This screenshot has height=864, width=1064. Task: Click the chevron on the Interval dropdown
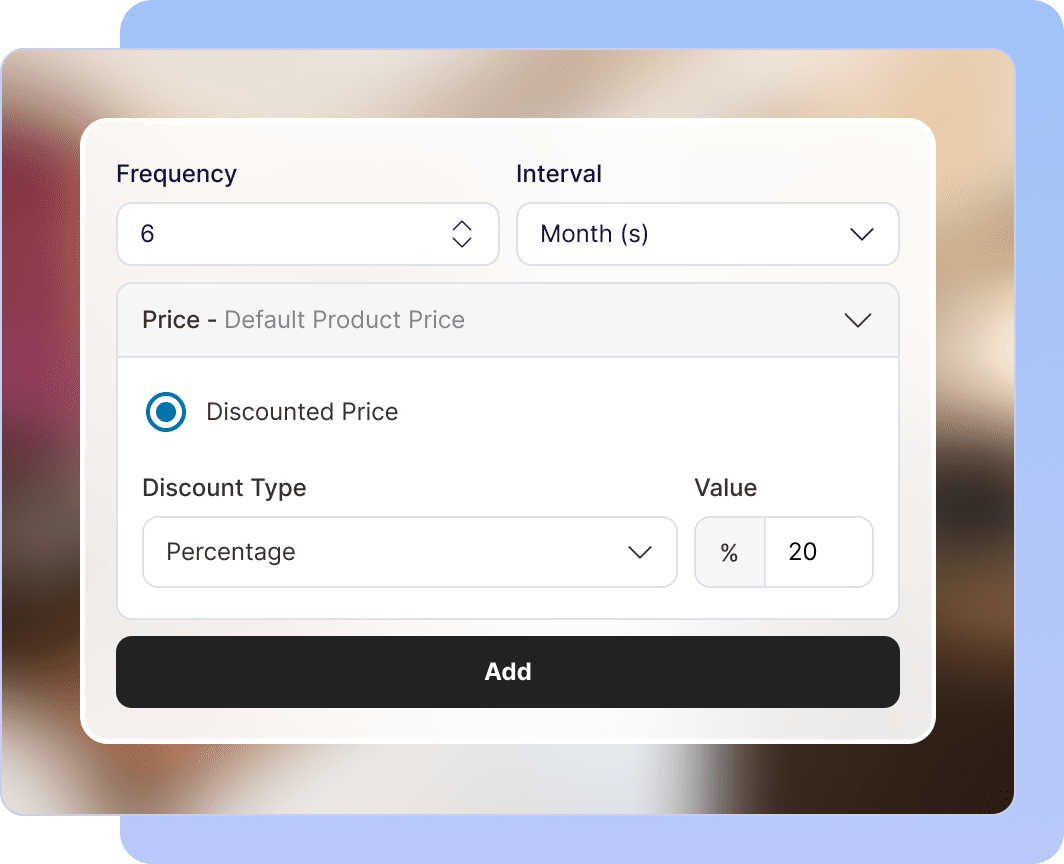click(x=860, y=234)
